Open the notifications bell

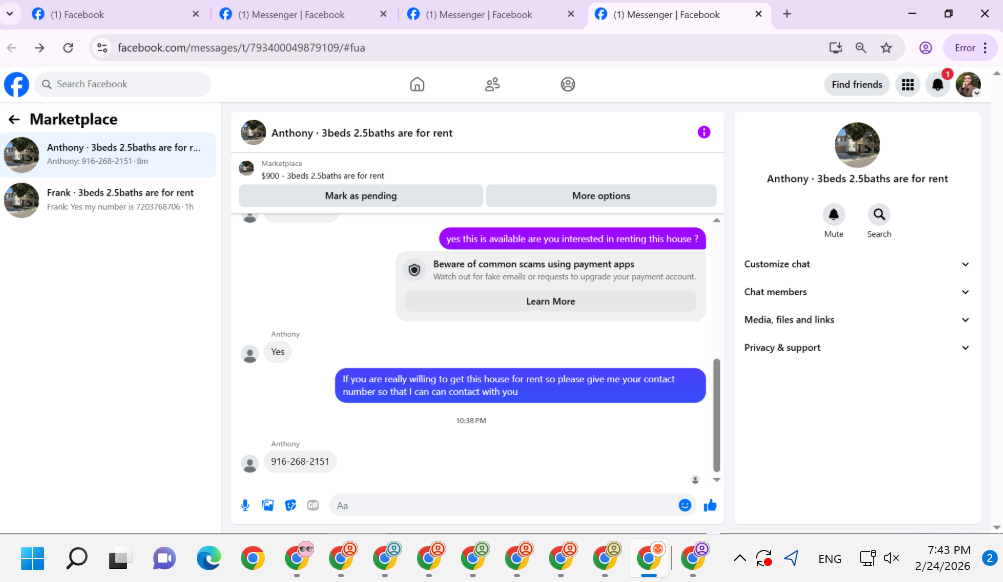(x=938, y=84)
